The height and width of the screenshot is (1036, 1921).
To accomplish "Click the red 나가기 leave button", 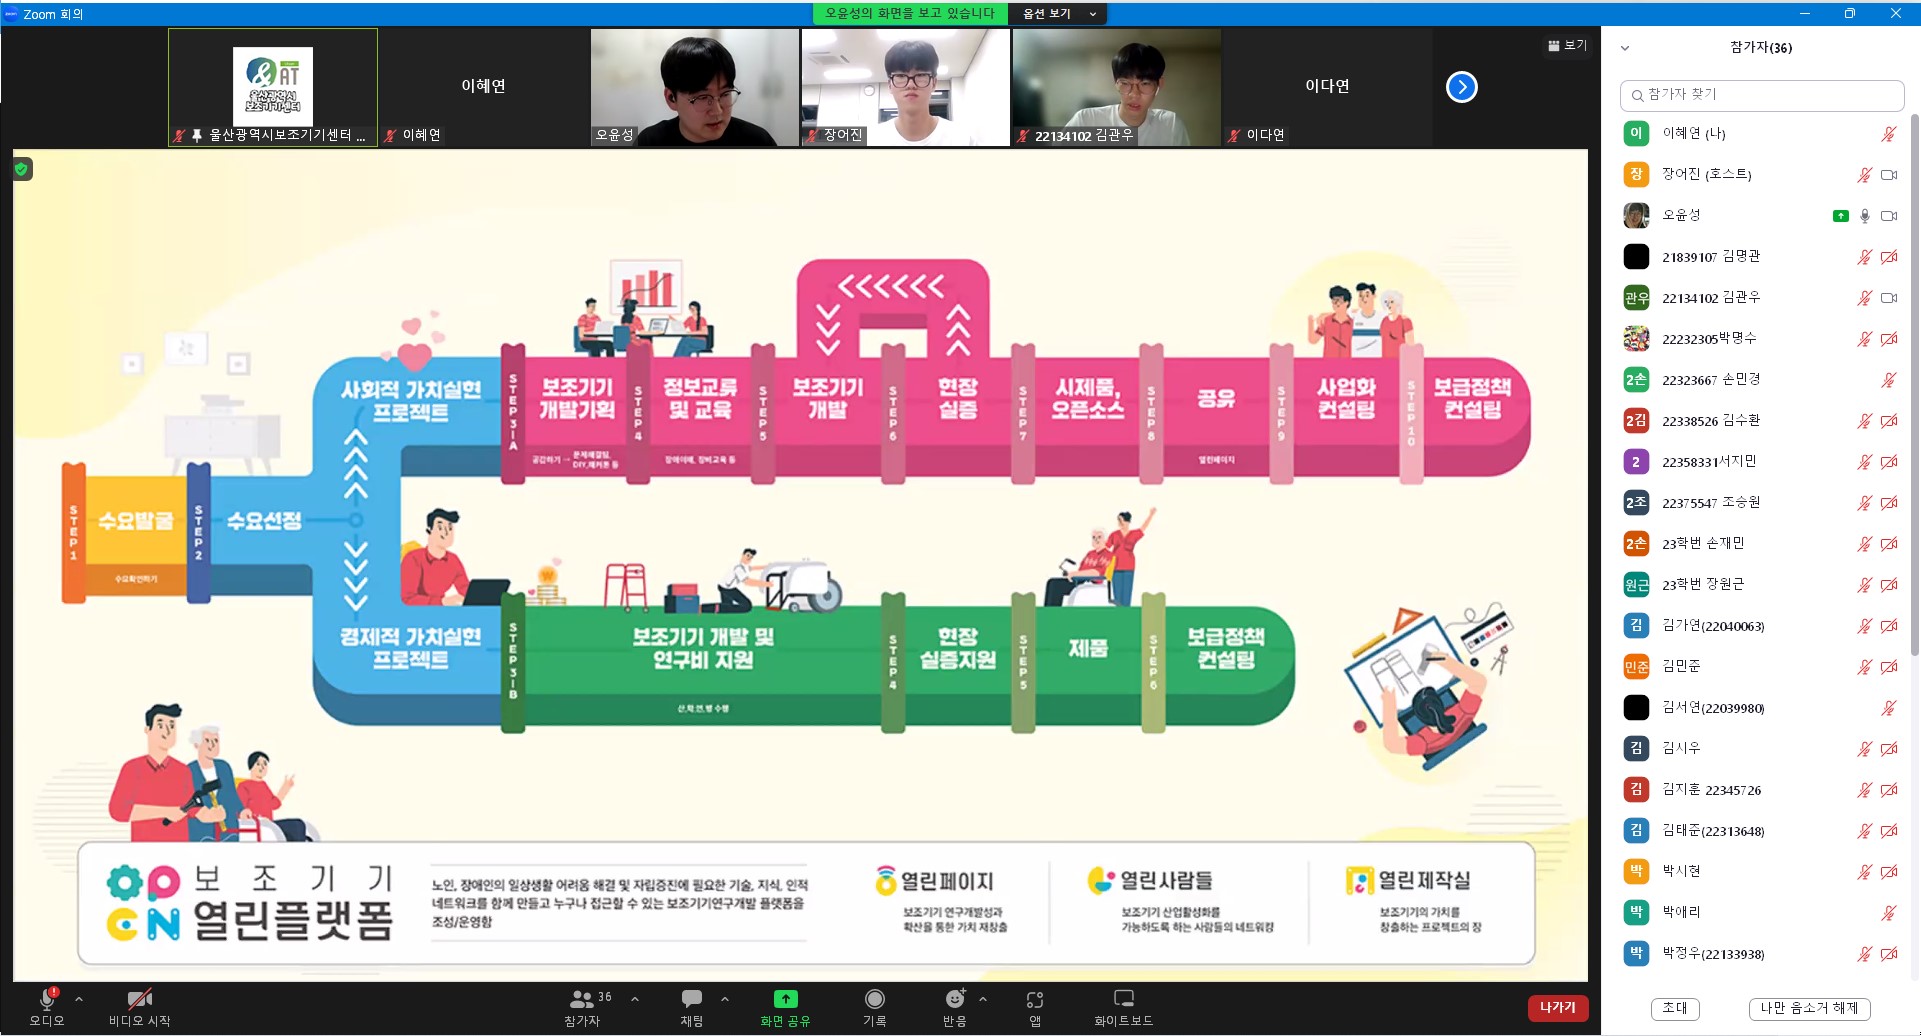I will point(1557,1008).
